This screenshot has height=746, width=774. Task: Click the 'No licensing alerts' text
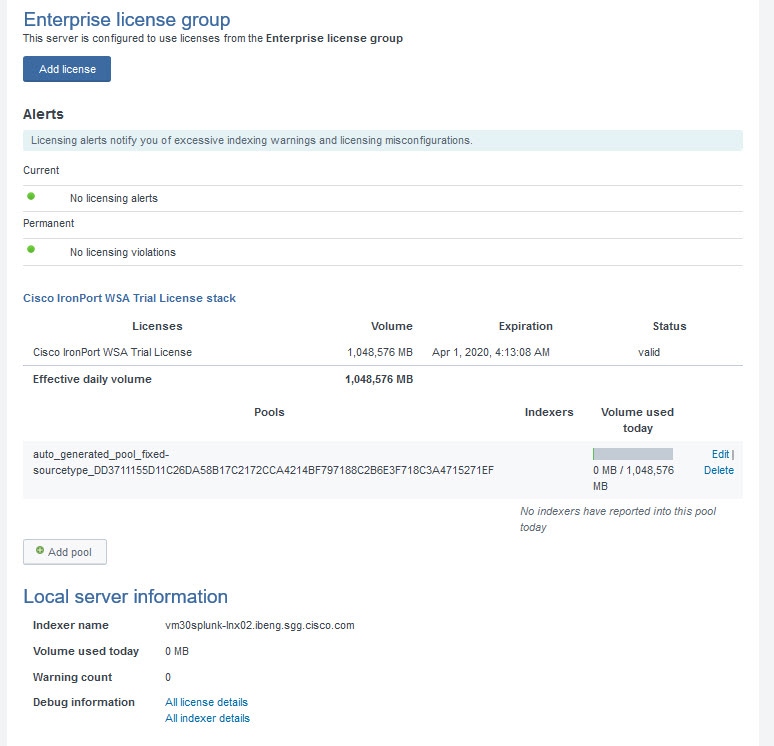coord(114,198)
